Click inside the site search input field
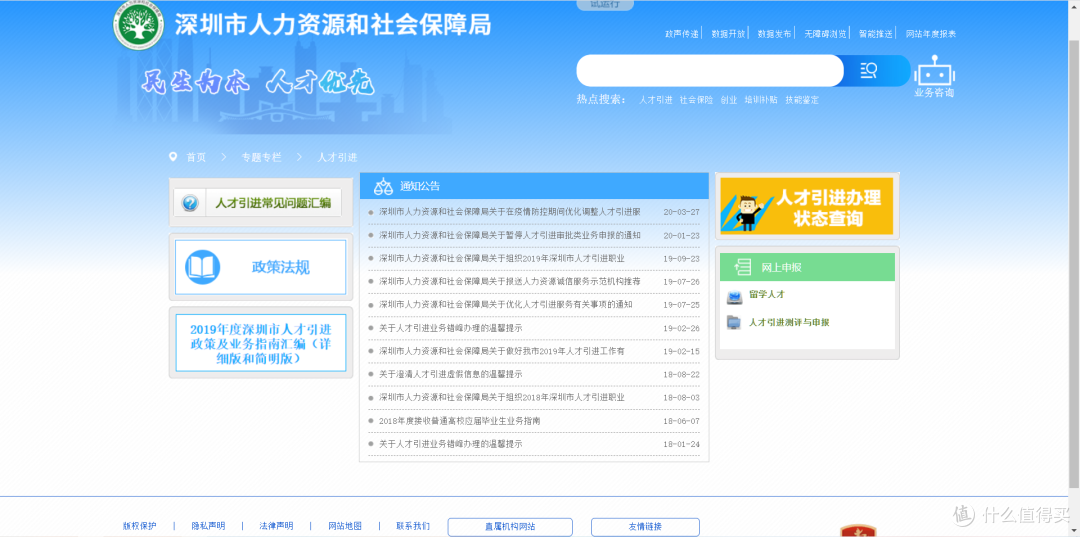 (710, 70)
